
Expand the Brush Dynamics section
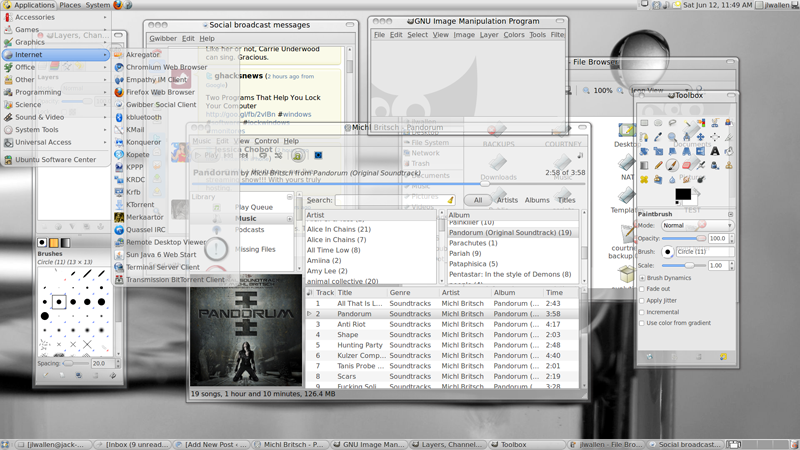pos(641,277)
